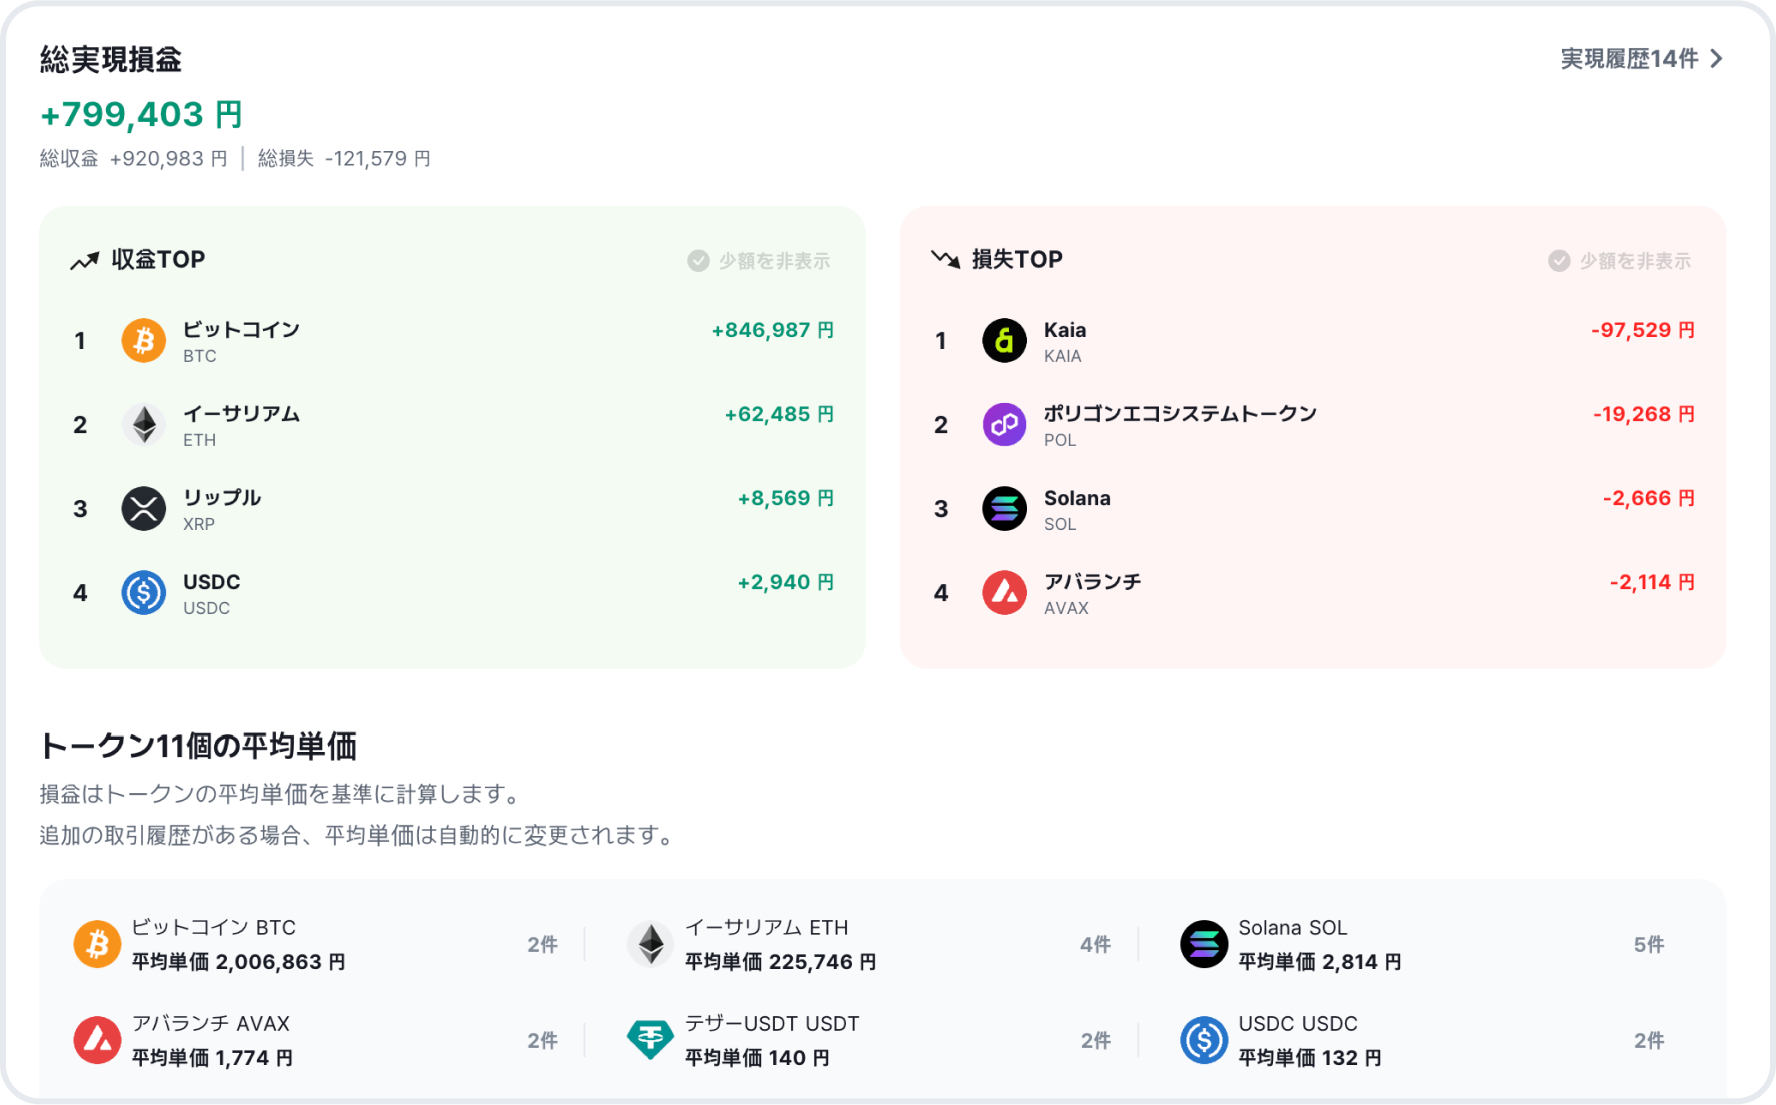Expand 実現履歴14件 with the right chevron
Image resolution: width=1776 pixels, height=1105 pixels.
point(1717,58)
